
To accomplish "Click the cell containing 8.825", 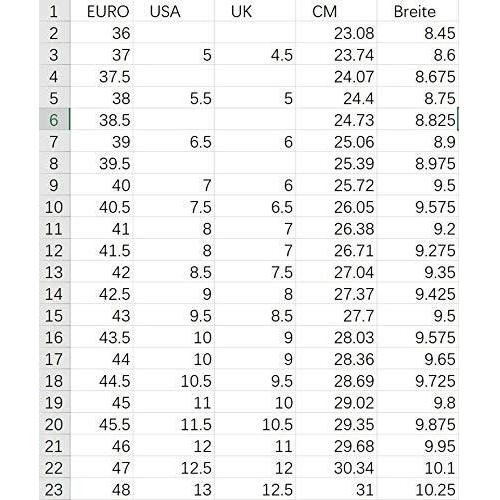I will [417, 120].
